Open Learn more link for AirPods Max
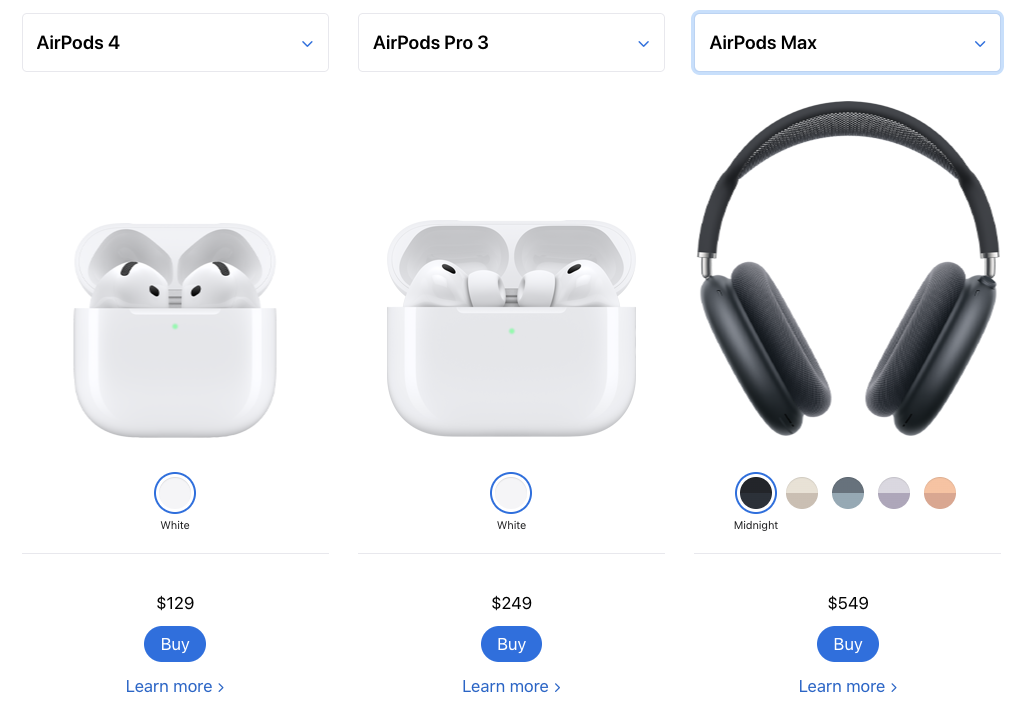This screenshot has height=726, width=1025. pos(848,687)
